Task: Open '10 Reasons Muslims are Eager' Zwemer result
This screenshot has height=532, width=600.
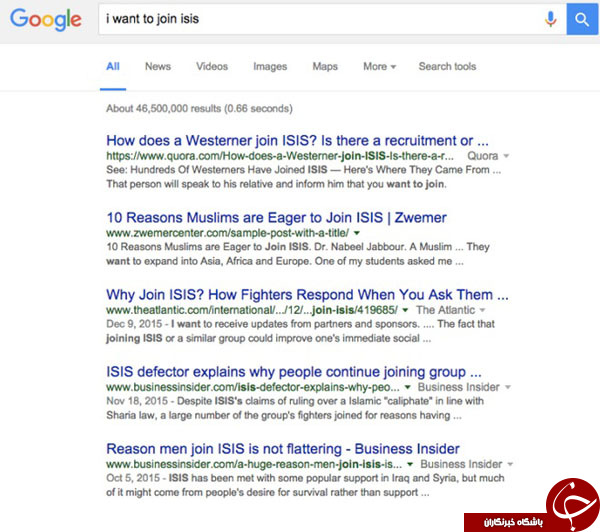Action: (276, 218)
